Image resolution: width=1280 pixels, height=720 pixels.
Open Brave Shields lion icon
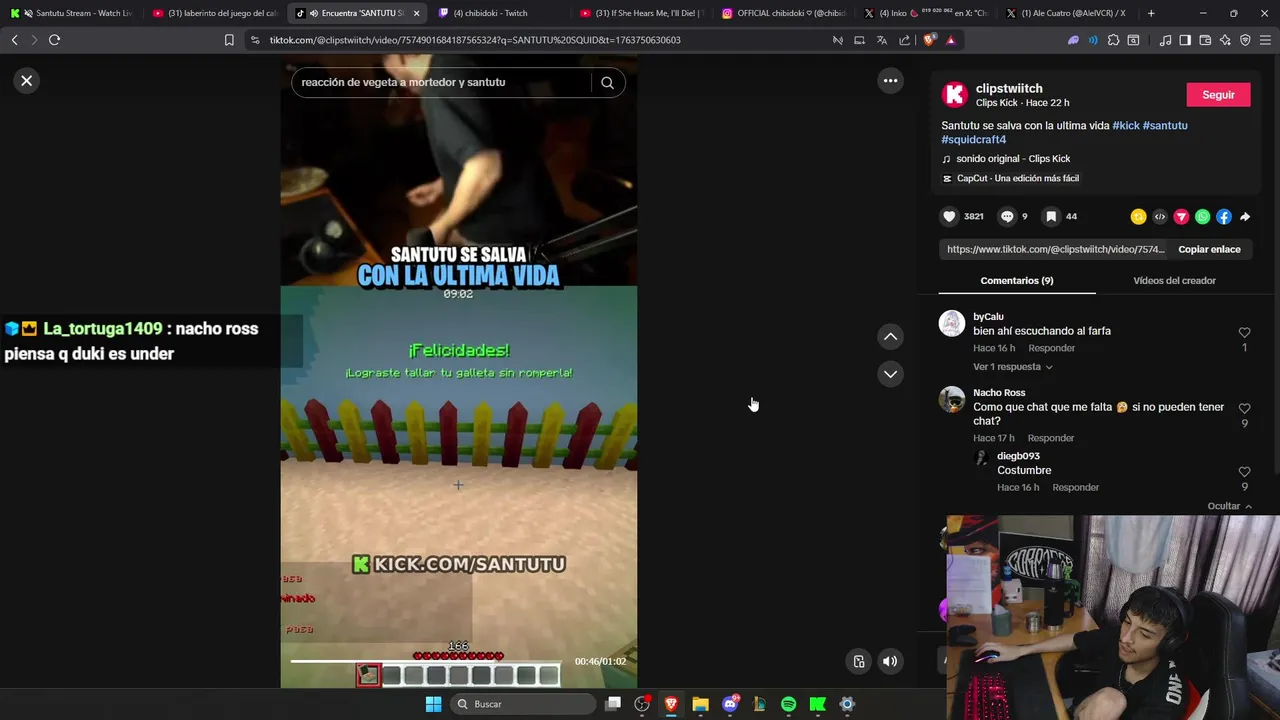[929, 40]
